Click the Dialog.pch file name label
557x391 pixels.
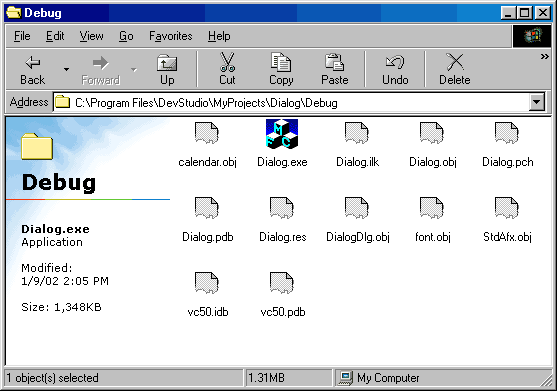point(508,162)
